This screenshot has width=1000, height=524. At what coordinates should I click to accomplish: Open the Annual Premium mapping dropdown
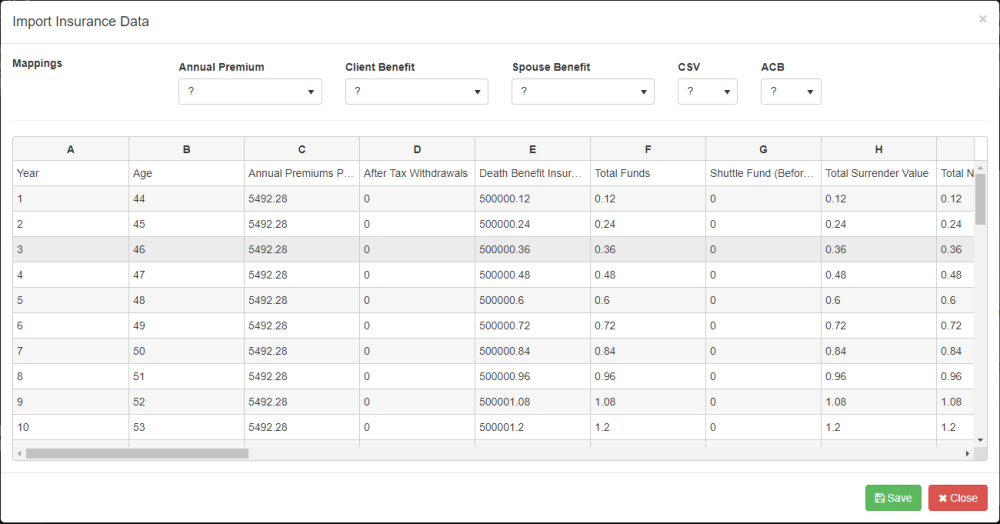pyautogui.click(x=250, y=92)
